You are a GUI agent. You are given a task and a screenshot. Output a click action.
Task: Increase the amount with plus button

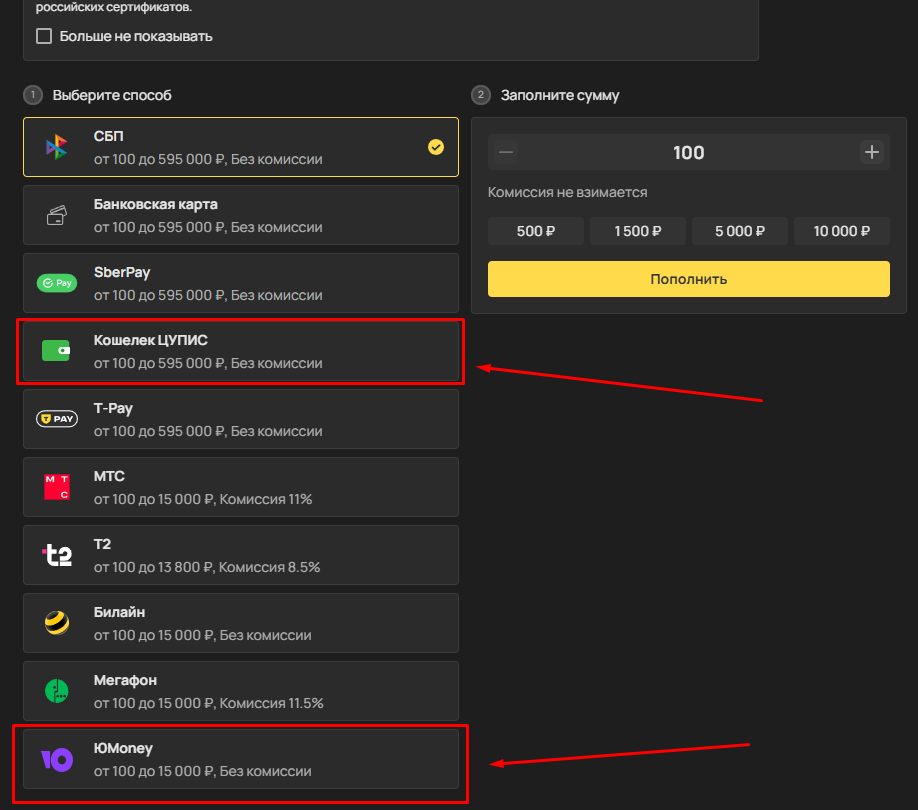[x=872, y=152]
